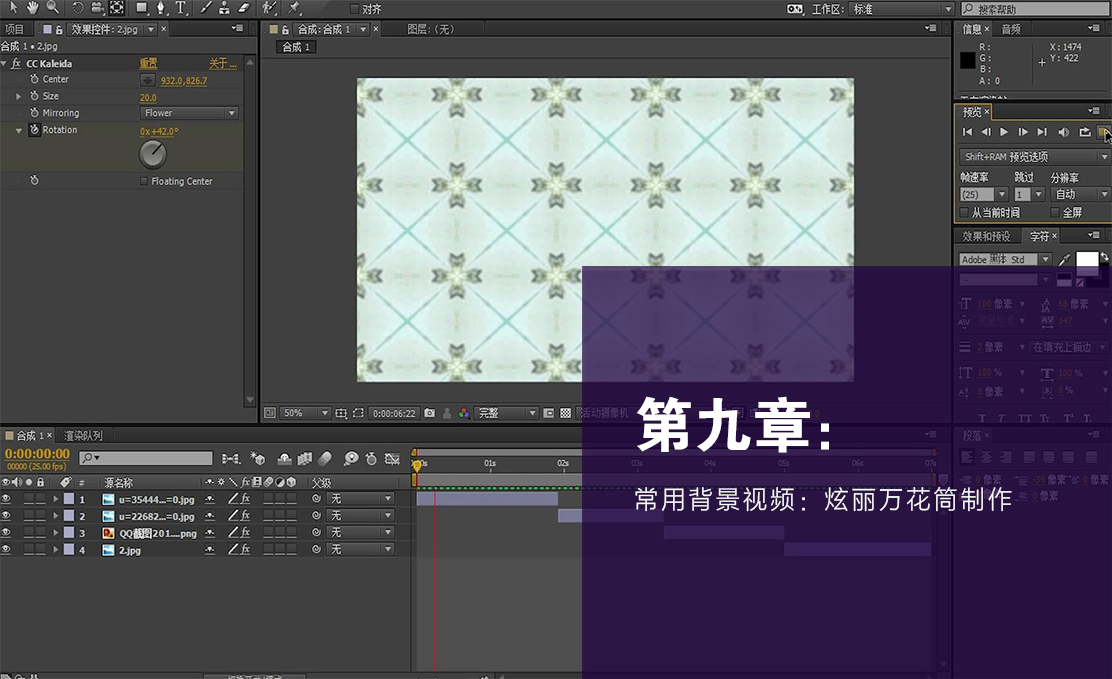Screen dimensions: 1112x679
Task: Click the Center value 932.0,826.7
Action: tap(184, 81)
